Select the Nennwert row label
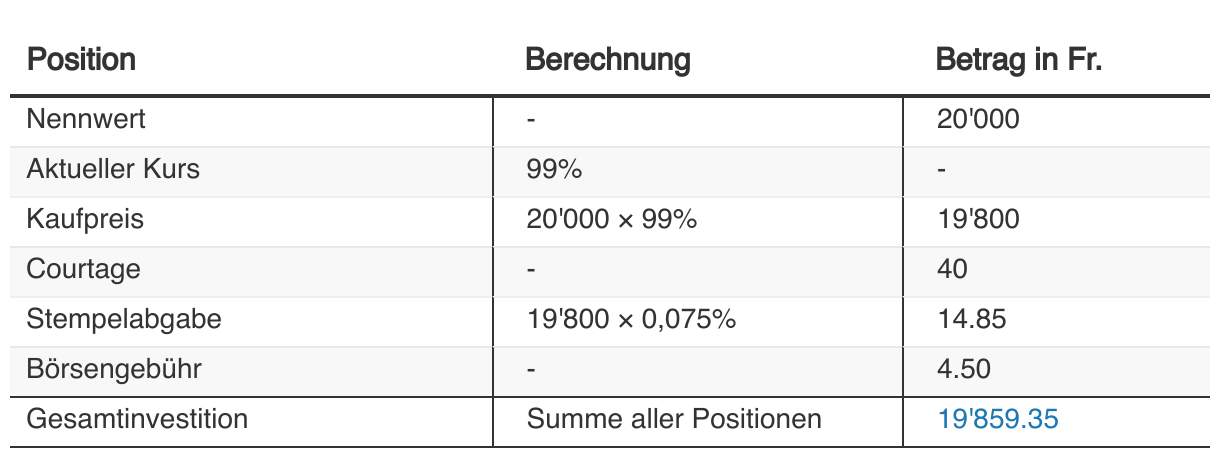The width and height of the screenshot is (1220, 458). point(86,119)
